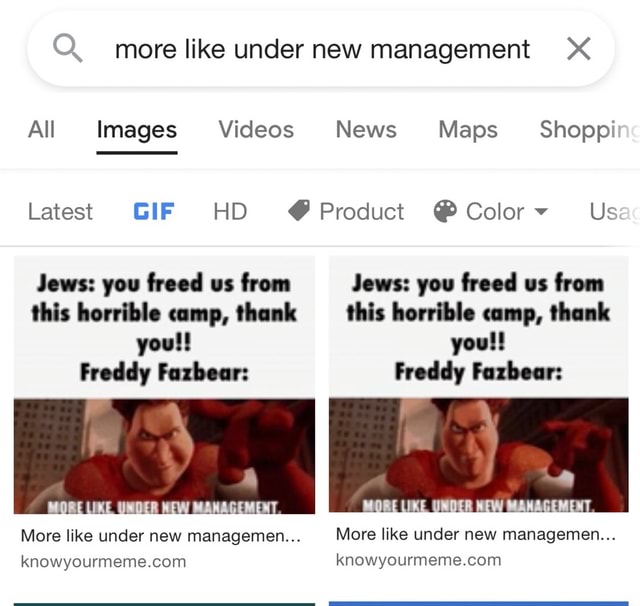The height and width of the screenshot is (606, 640).
Task: Expand the Color dropdown arrow
Action: 541,211
